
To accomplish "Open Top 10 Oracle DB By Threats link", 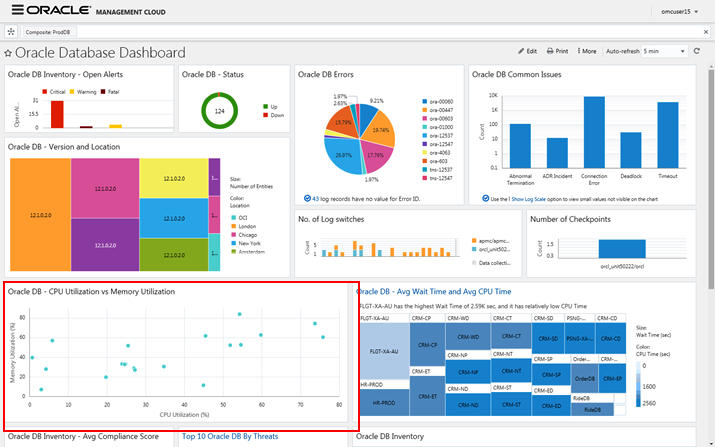I will 230,437.
